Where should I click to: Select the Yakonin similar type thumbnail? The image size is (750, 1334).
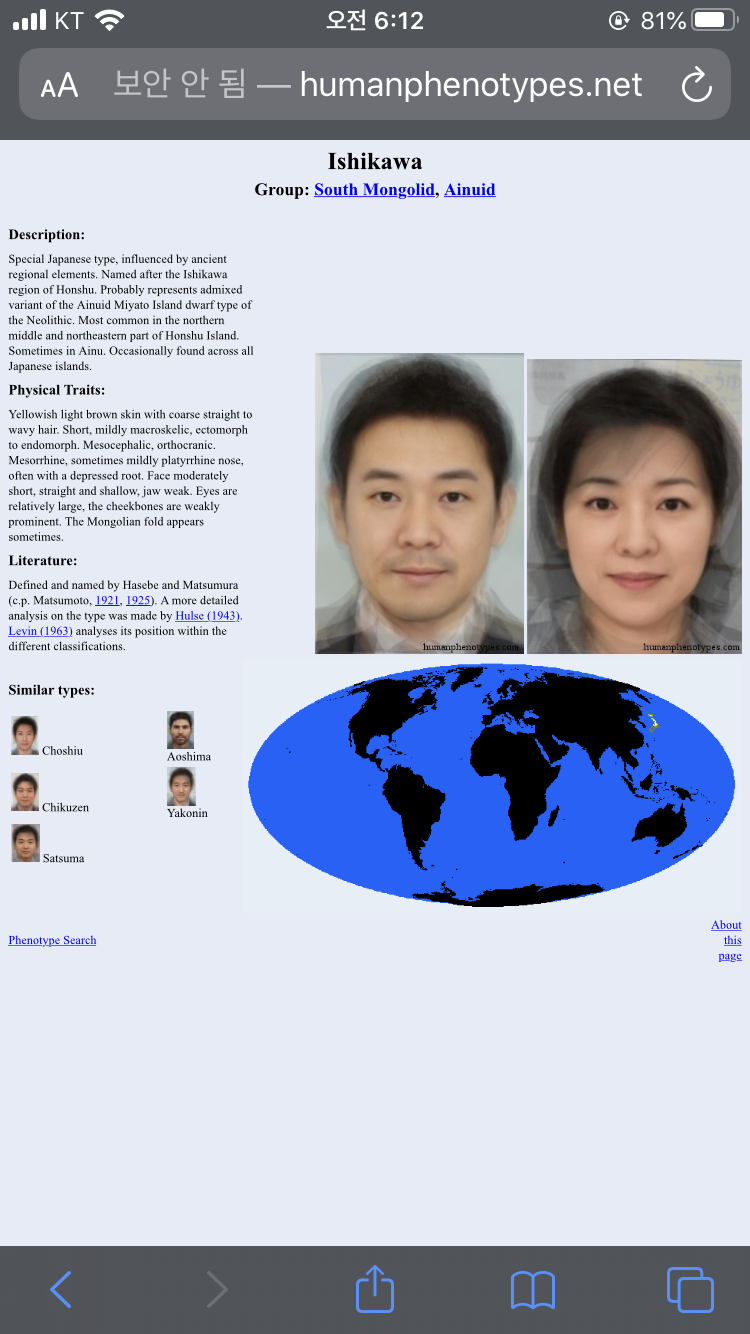[x=181, y=787]
